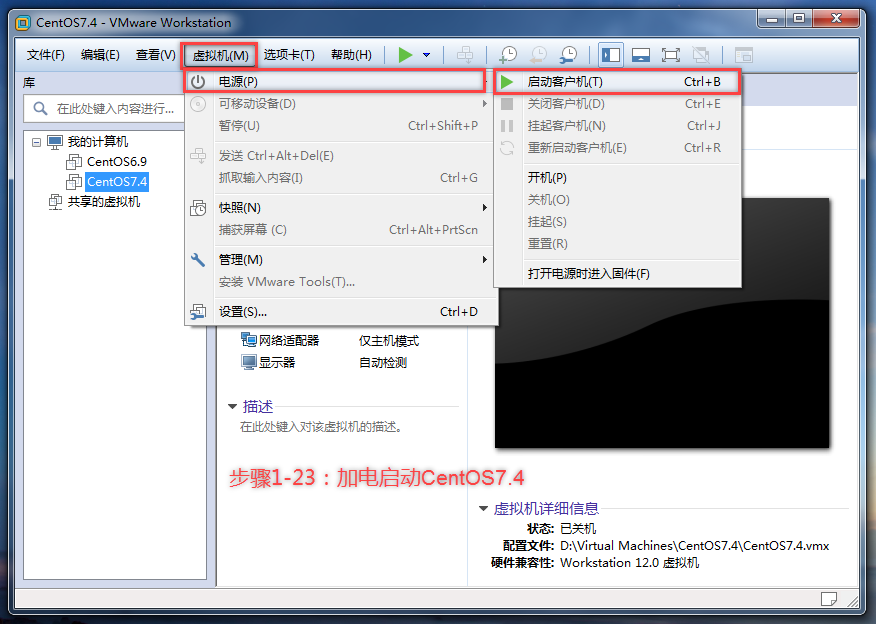876x624 pixels.
Task: Click the 硬件兼容性 Workstation 12.0 text
Action: (595, 563)
